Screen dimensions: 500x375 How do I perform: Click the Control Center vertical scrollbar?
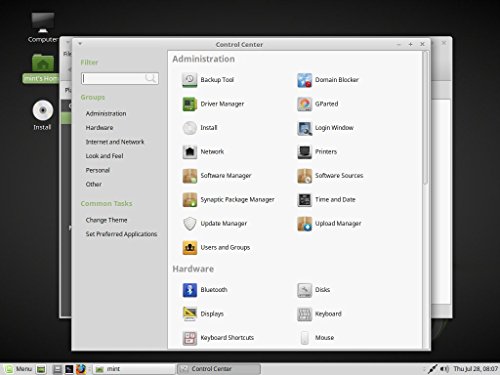(x=425, y=118)
